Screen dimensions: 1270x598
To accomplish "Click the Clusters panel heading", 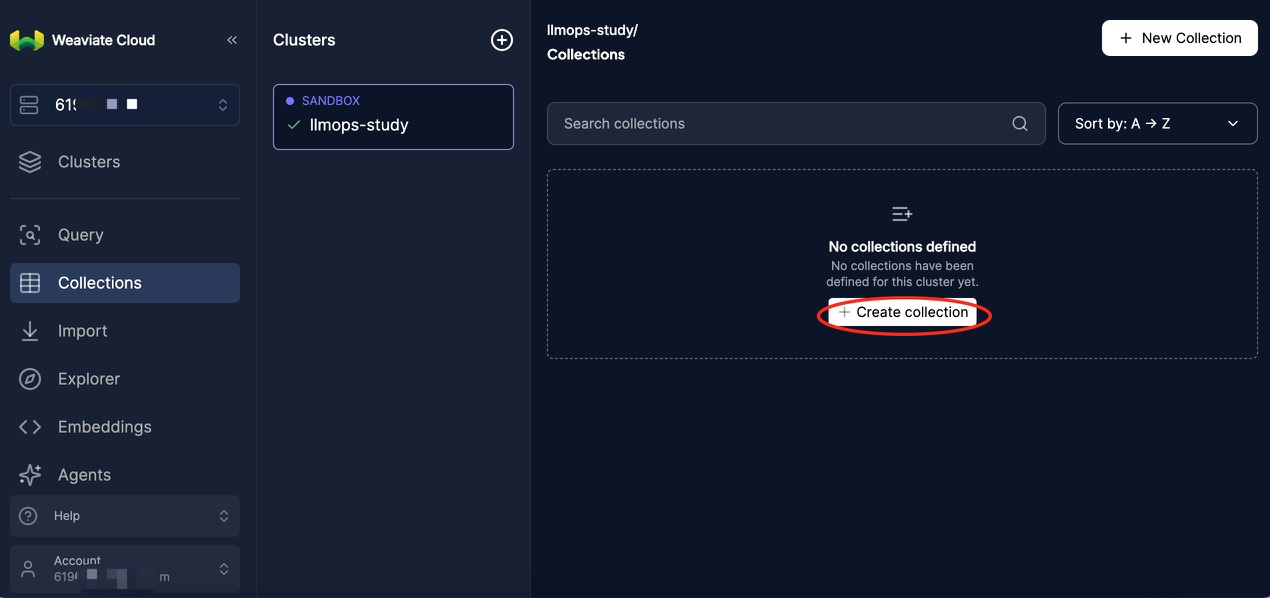I will tap(304, 40).
